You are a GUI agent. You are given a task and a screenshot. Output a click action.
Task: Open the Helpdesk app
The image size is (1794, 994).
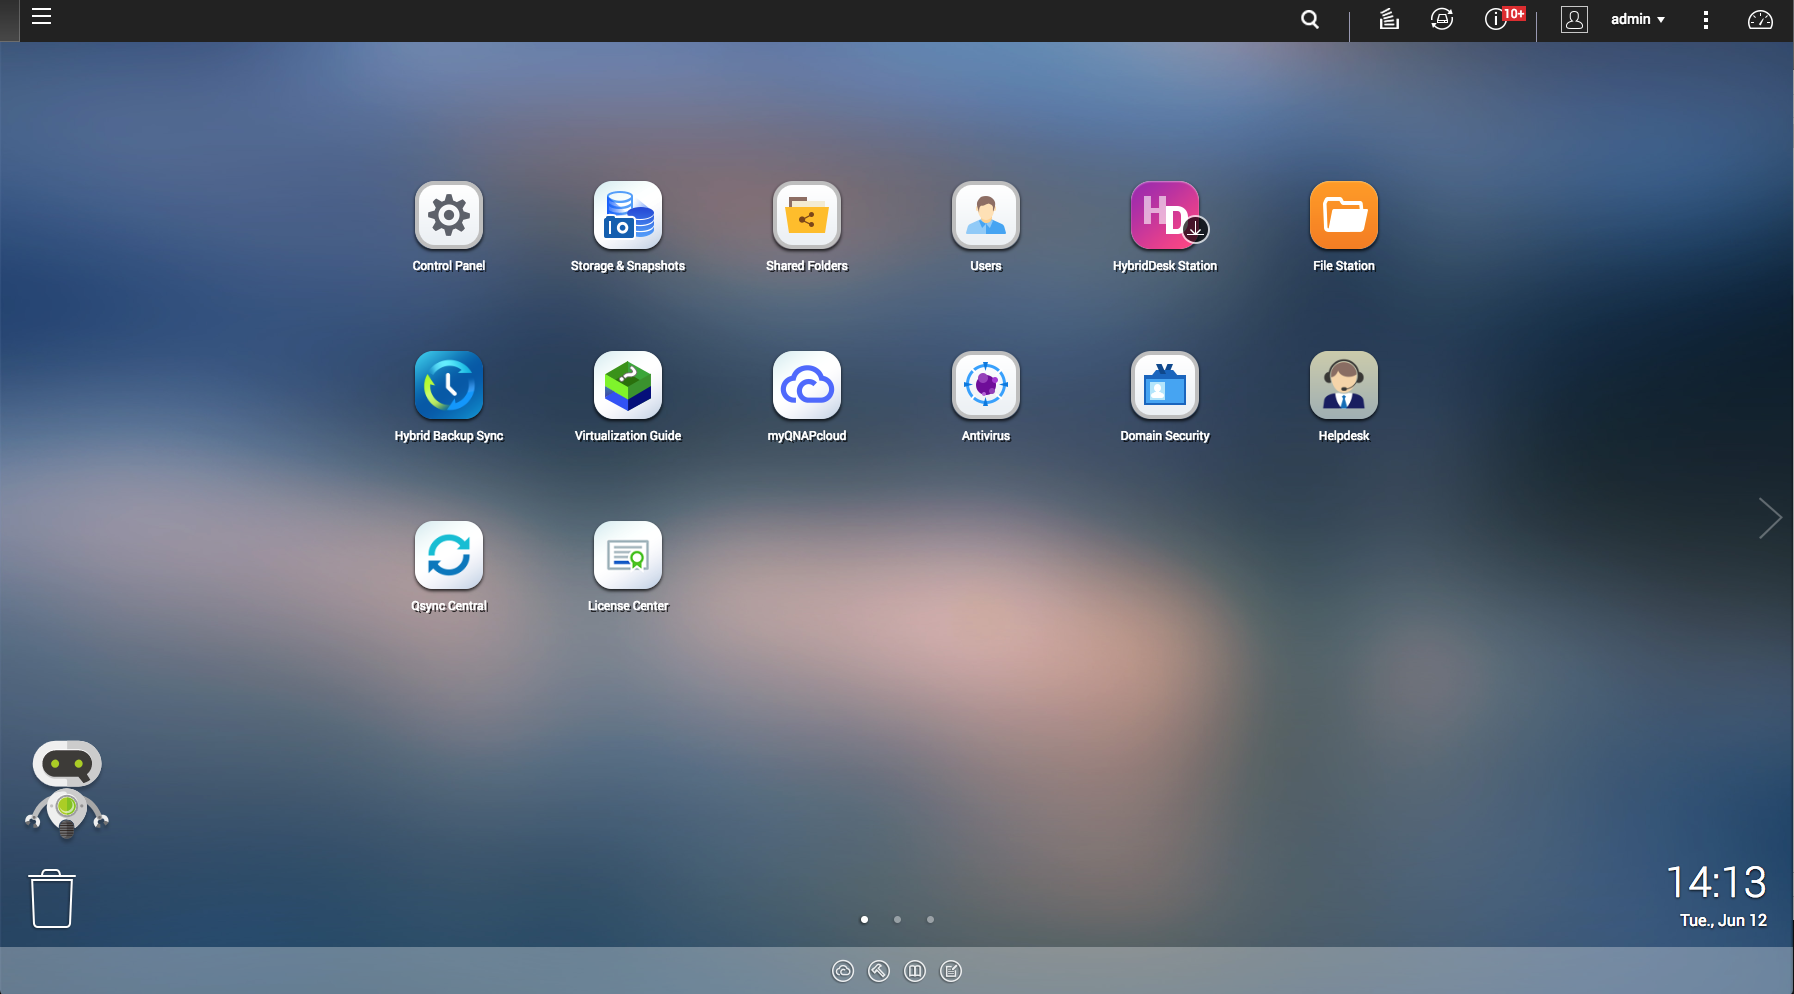click(x=1343, y=385)
